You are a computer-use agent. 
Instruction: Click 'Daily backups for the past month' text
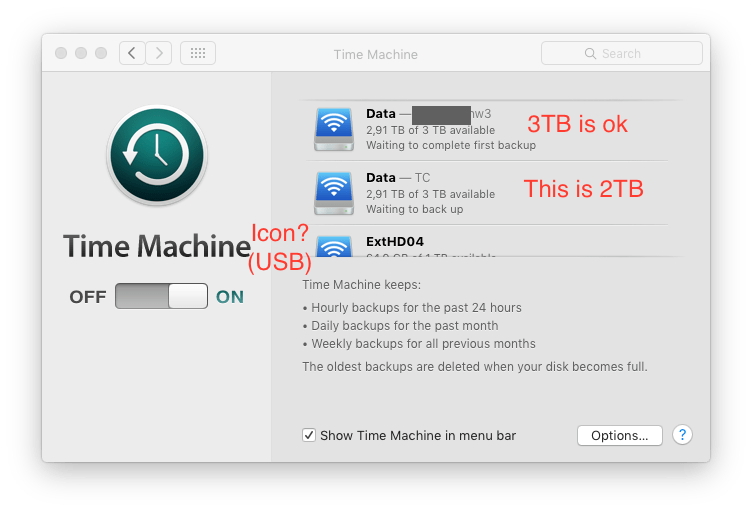tap(405, 326)
